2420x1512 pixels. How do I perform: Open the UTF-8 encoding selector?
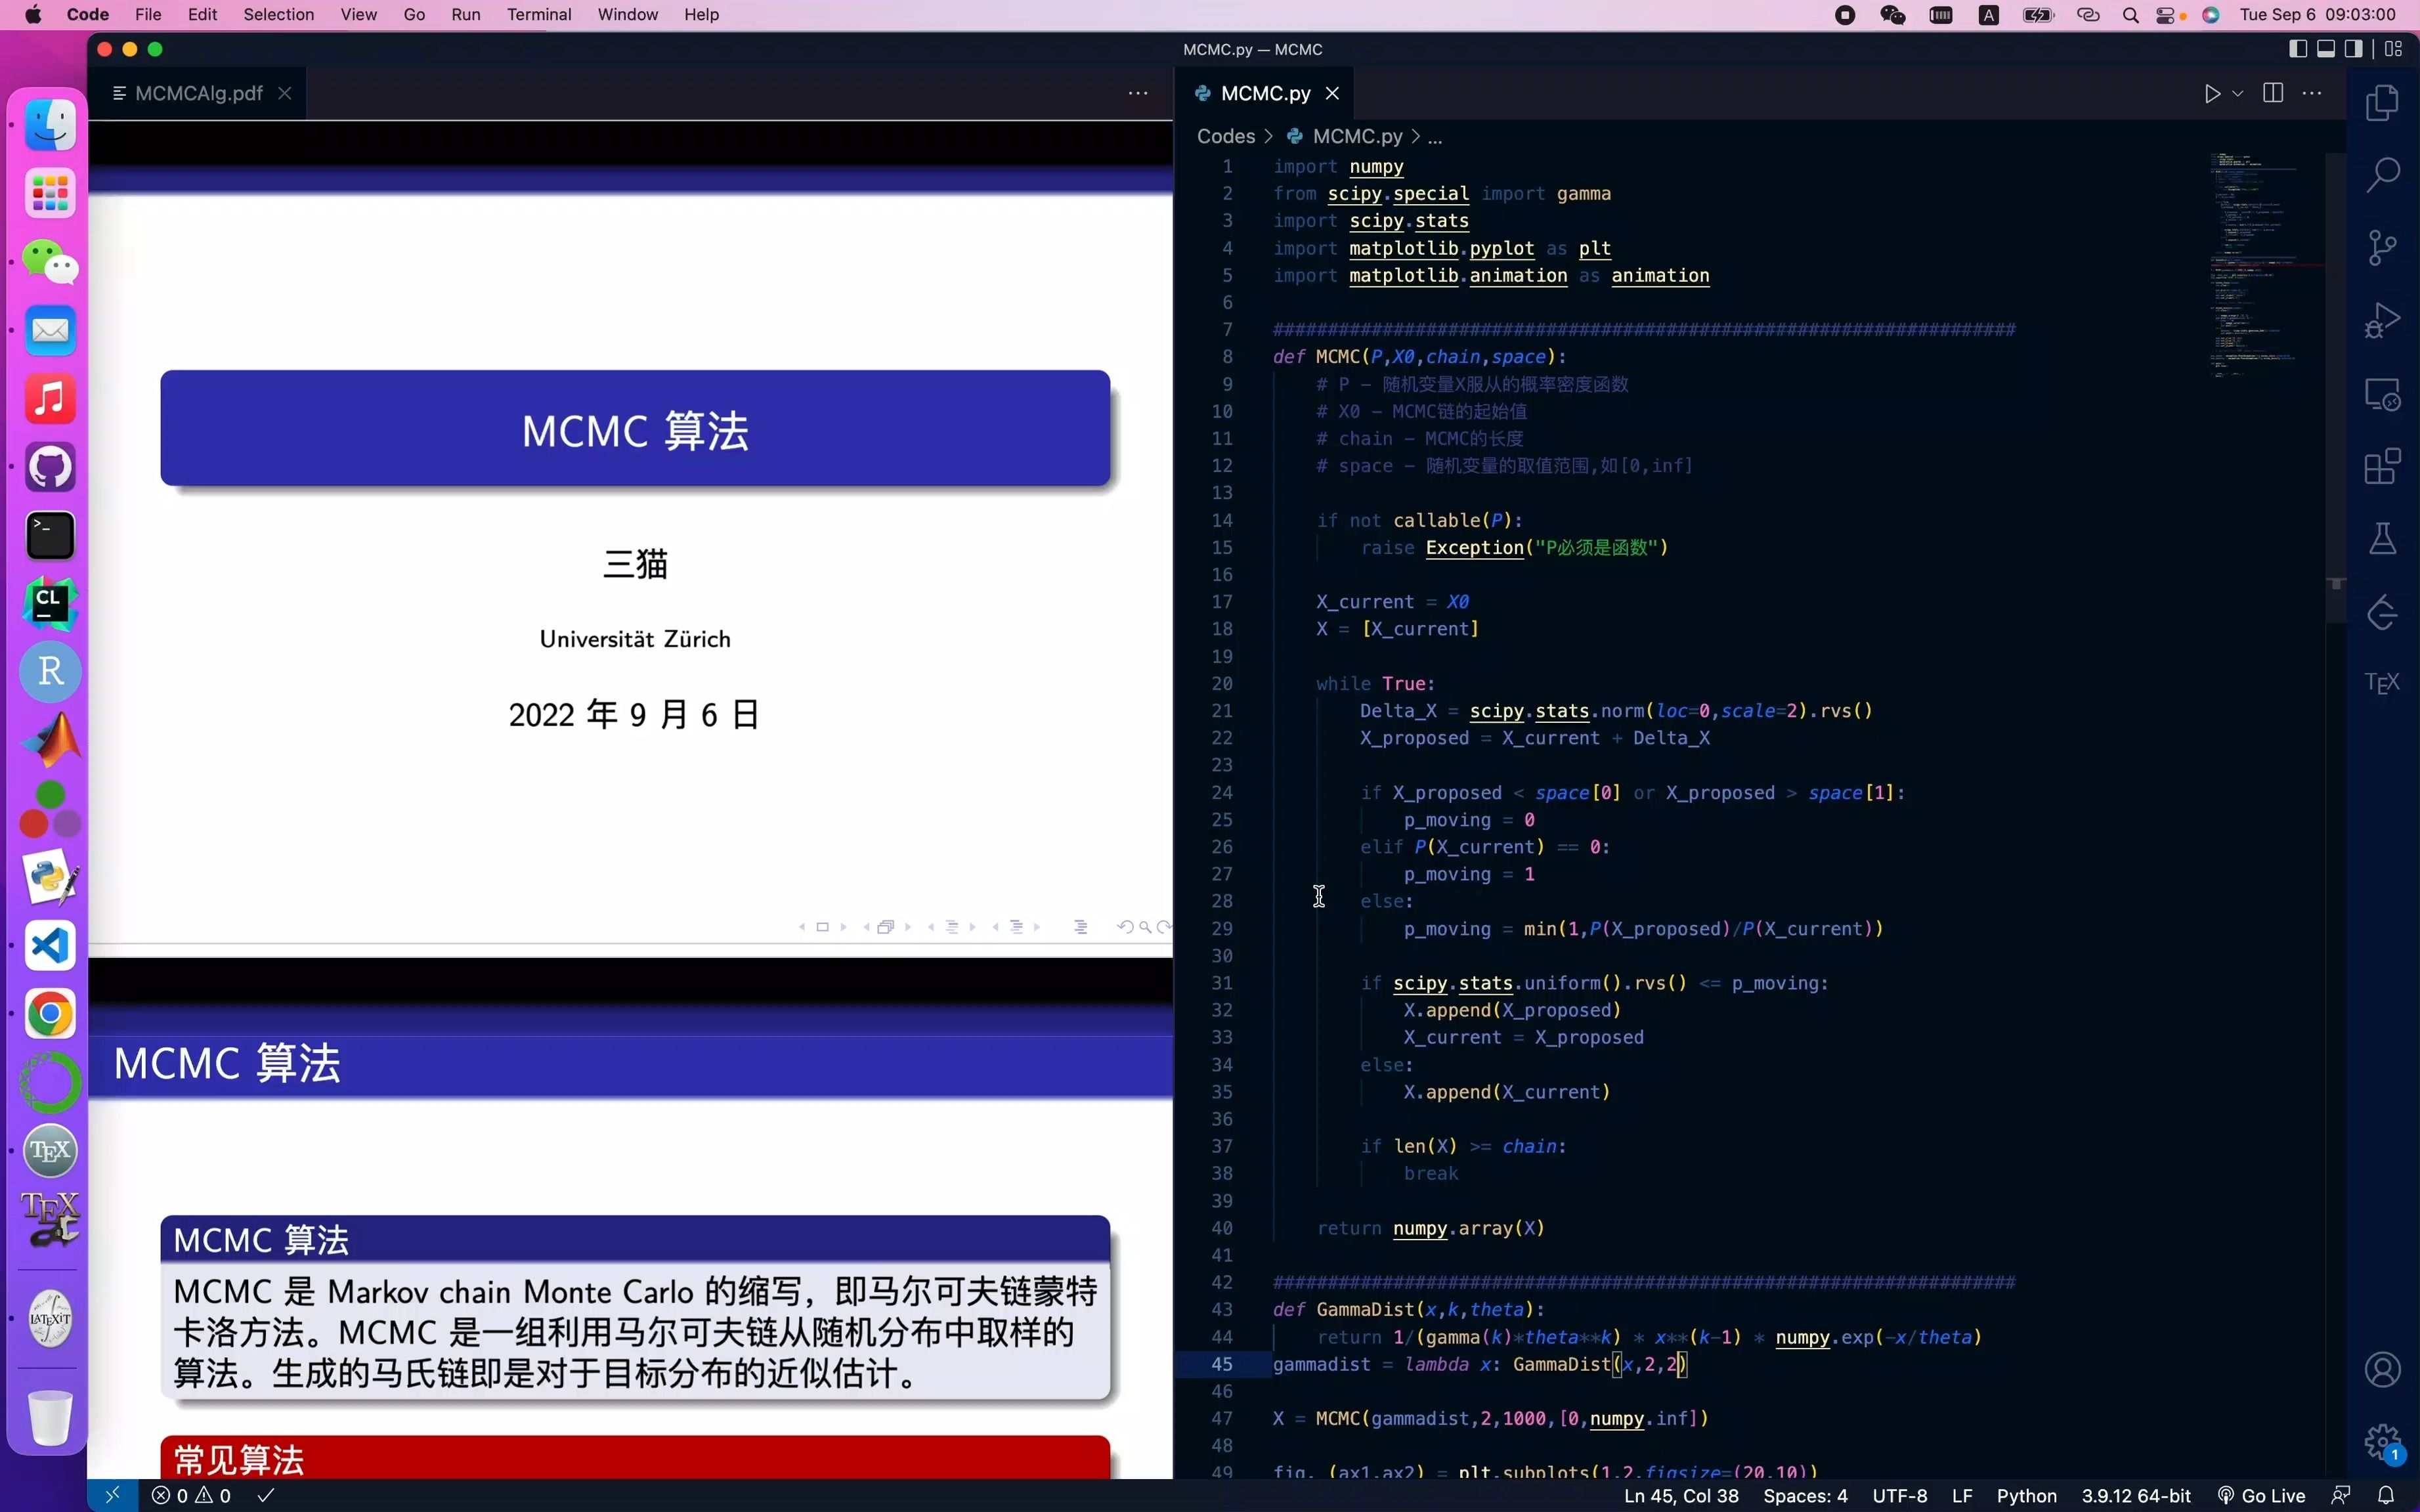pos(1899,1496)
